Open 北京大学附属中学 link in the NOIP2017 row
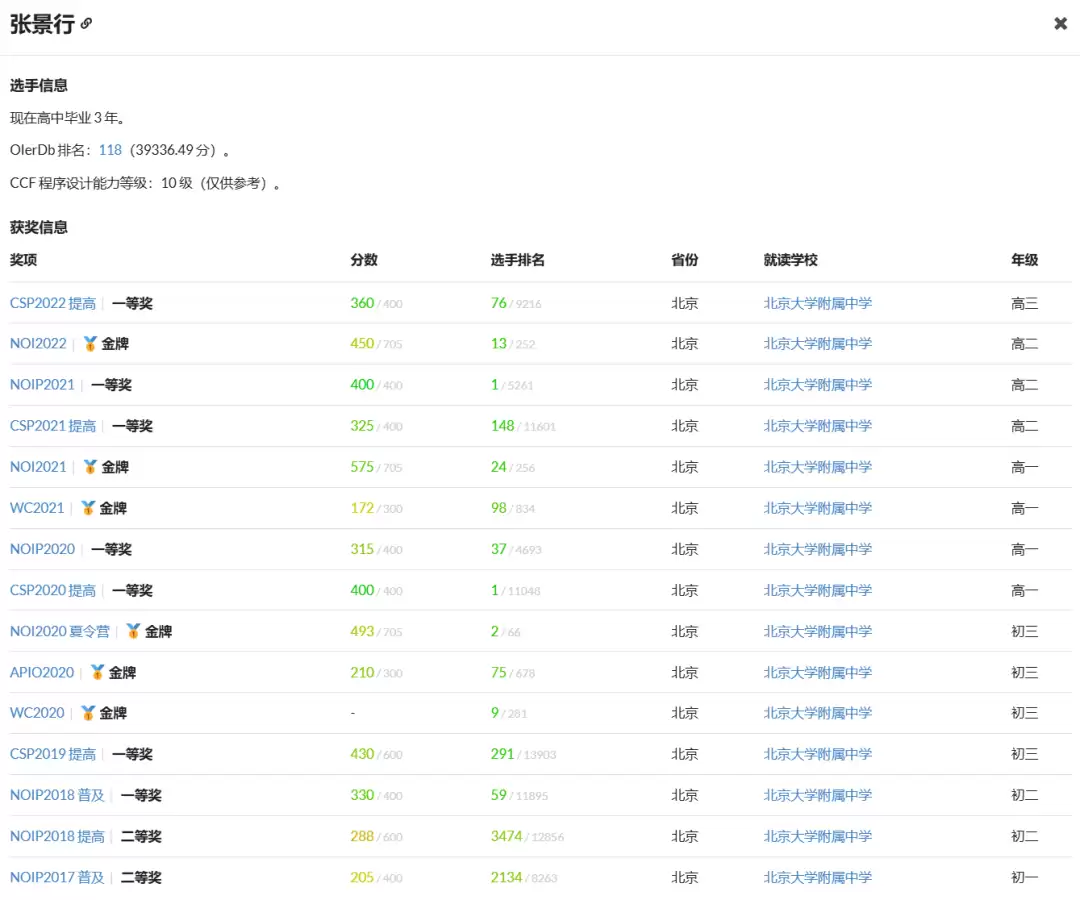1080x900 pixels. pos(817,877)
